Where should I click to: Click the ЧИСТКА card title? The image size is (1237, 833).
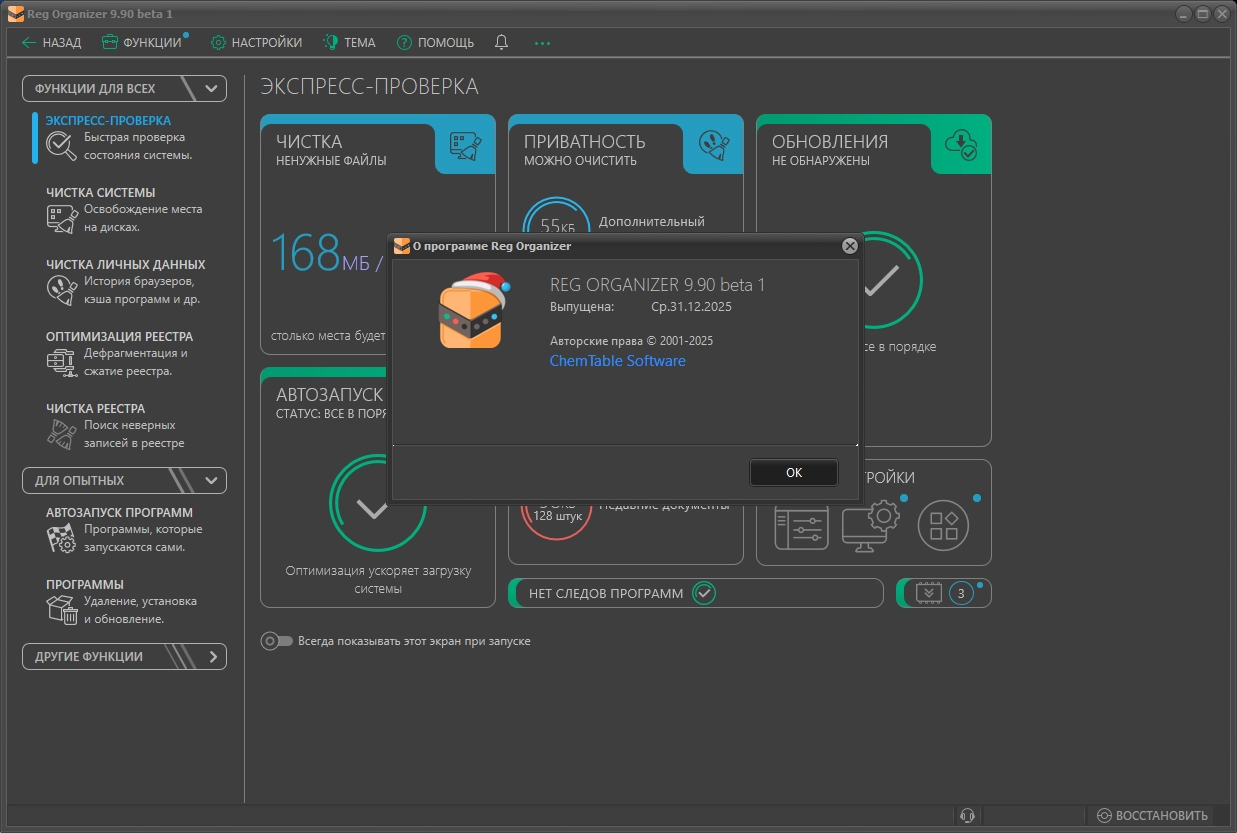(309, 141)
